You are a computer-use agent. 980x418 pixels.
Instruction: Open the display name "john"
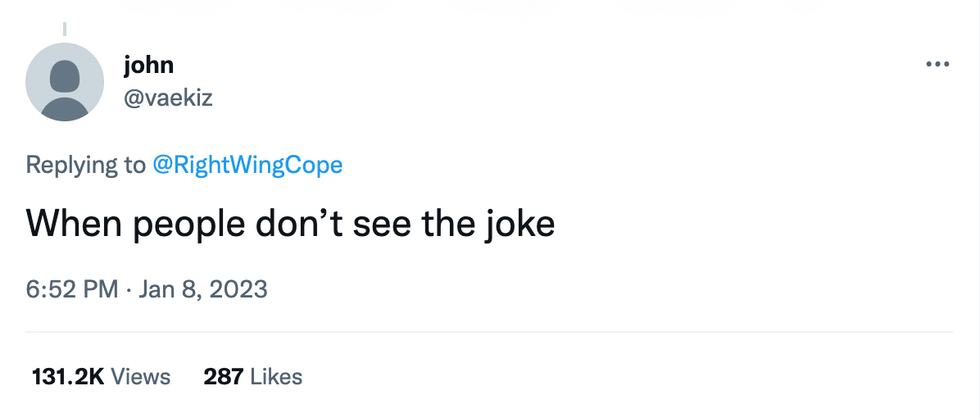point(148,65)
